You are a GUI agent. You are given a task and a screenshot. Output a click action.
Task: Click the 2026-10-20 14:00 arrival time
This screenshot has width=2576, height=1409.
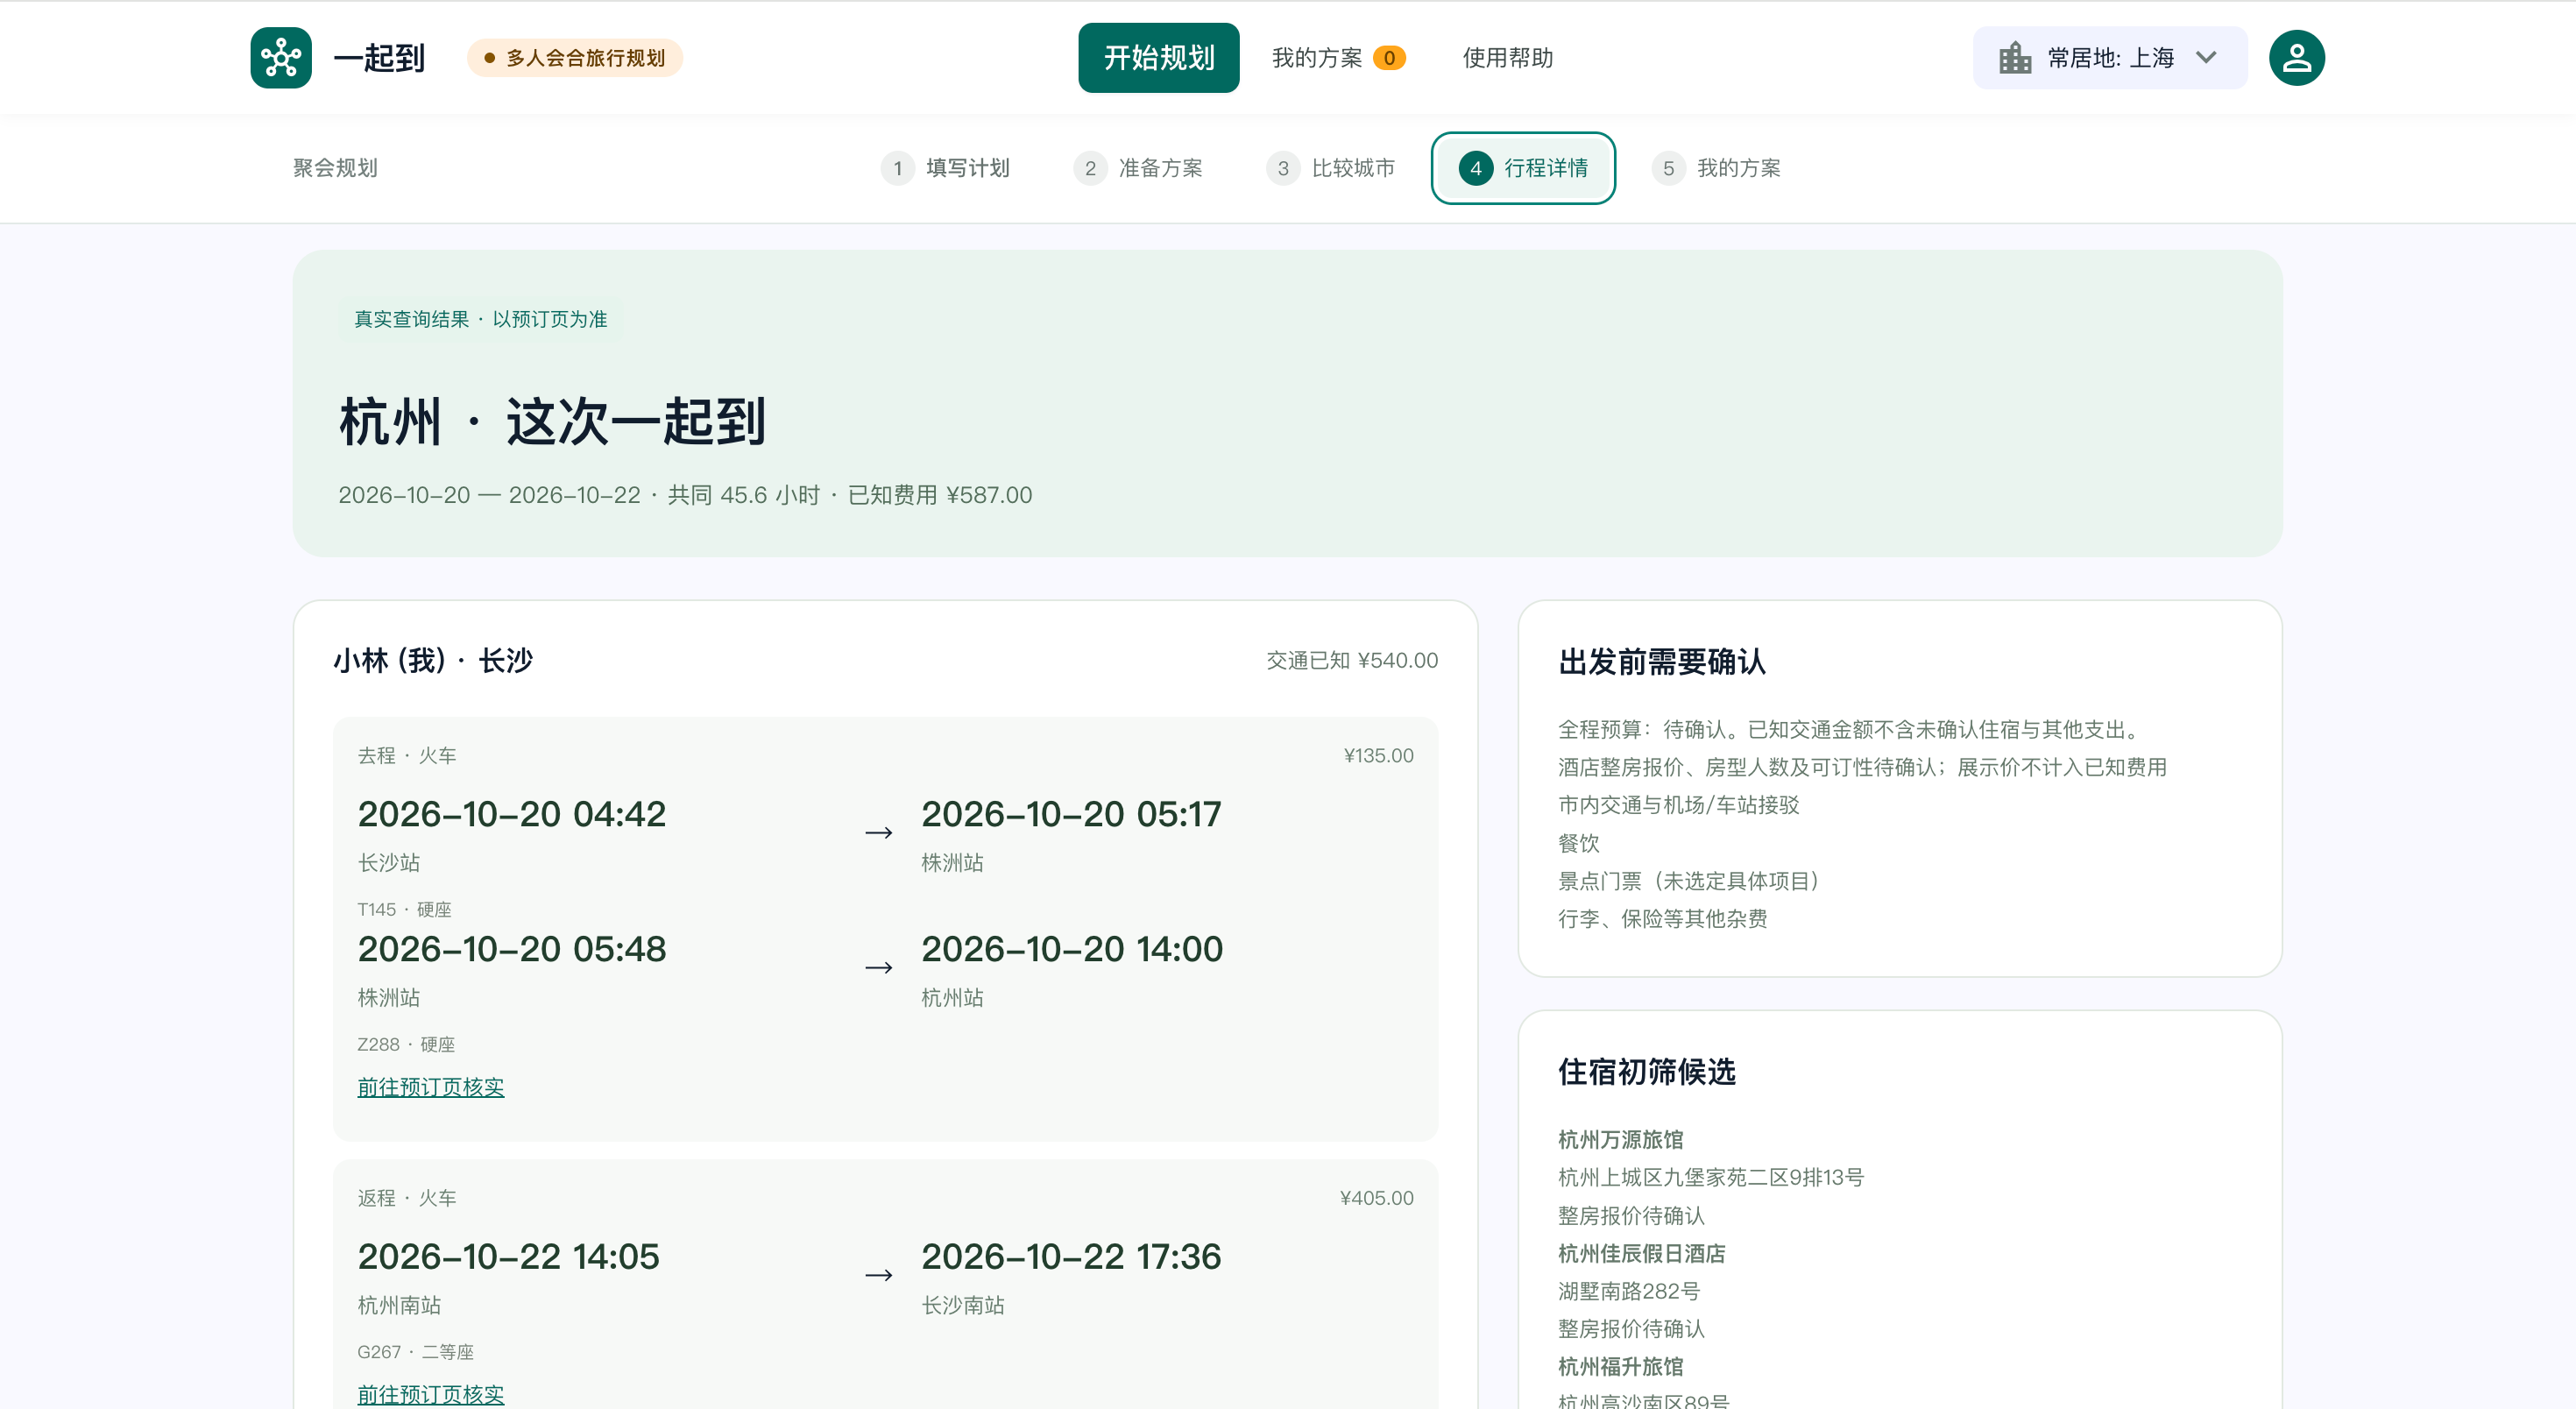1072,949
